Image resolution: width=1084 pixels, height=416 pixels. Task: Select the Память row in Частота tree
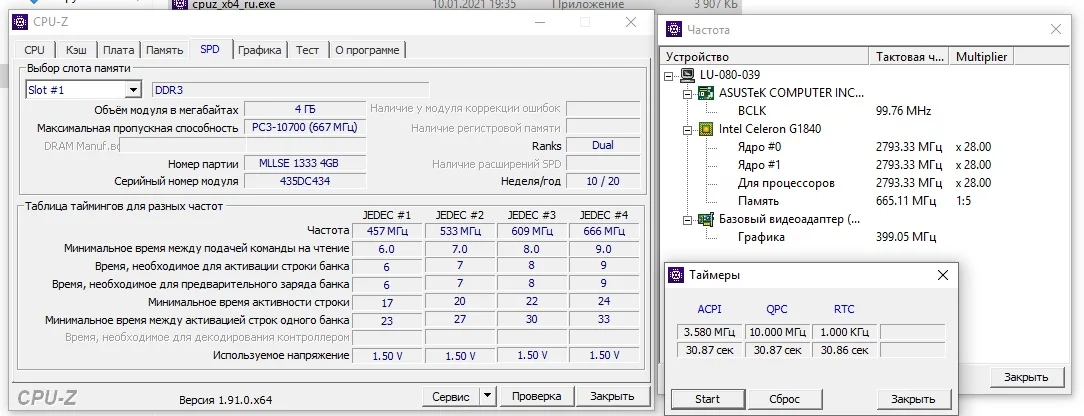tap(758, 201)
